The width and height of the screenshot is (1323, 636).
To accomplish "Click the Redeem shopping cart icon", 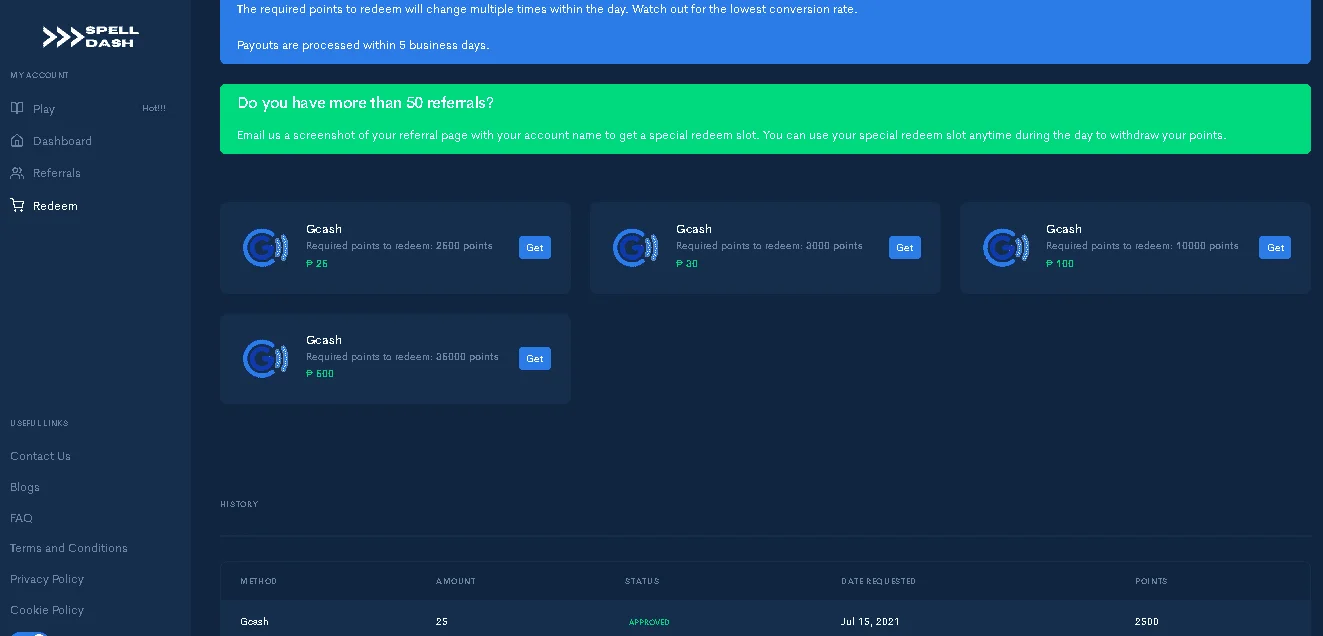I will click(17, 205).
